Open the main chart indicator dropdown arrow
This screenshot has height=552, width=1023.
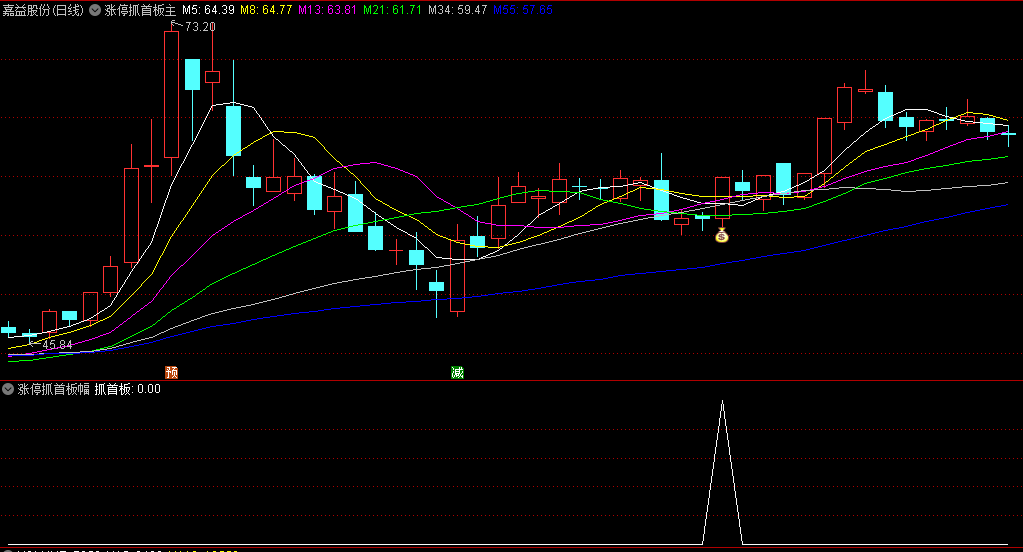coord(95,10)
